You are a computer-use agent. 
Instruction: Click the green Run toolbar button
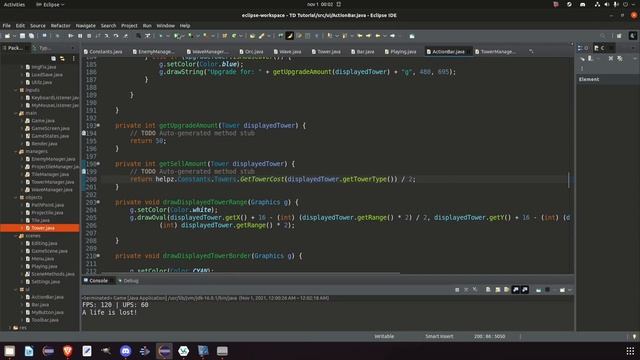[x=176, y=36]
